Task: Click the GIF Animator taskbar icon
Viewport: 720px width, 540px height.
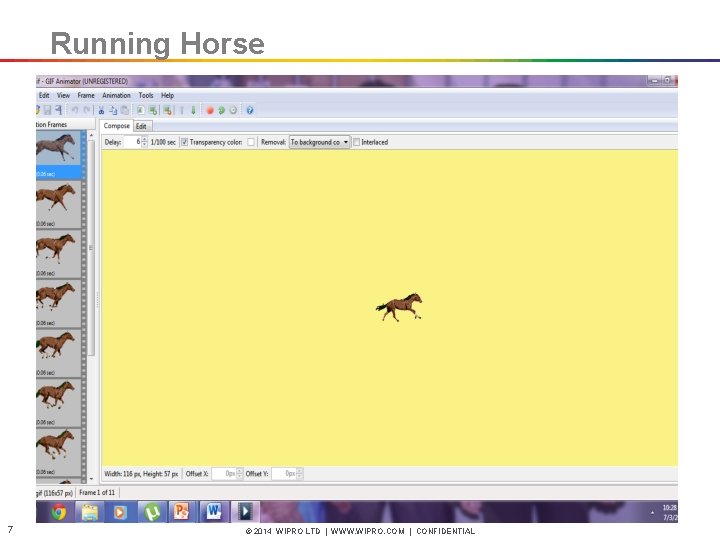Action: point(245,512)
